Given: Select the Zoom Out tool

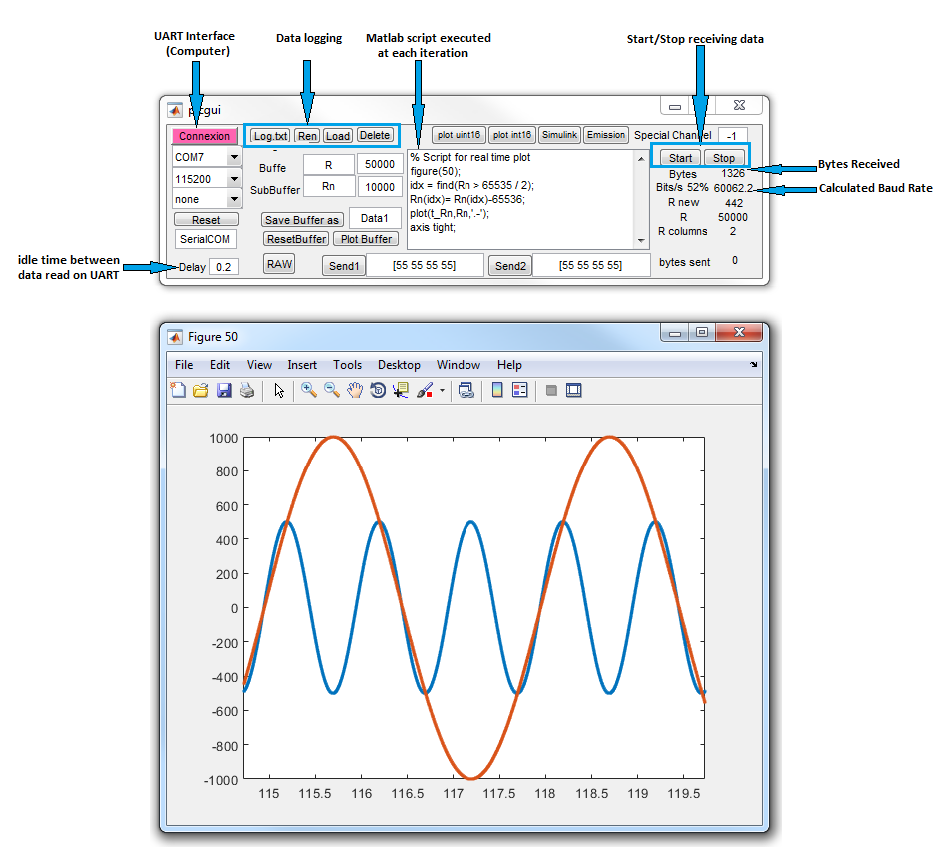Looking at the screenshot, I should (x=332, y=390).
